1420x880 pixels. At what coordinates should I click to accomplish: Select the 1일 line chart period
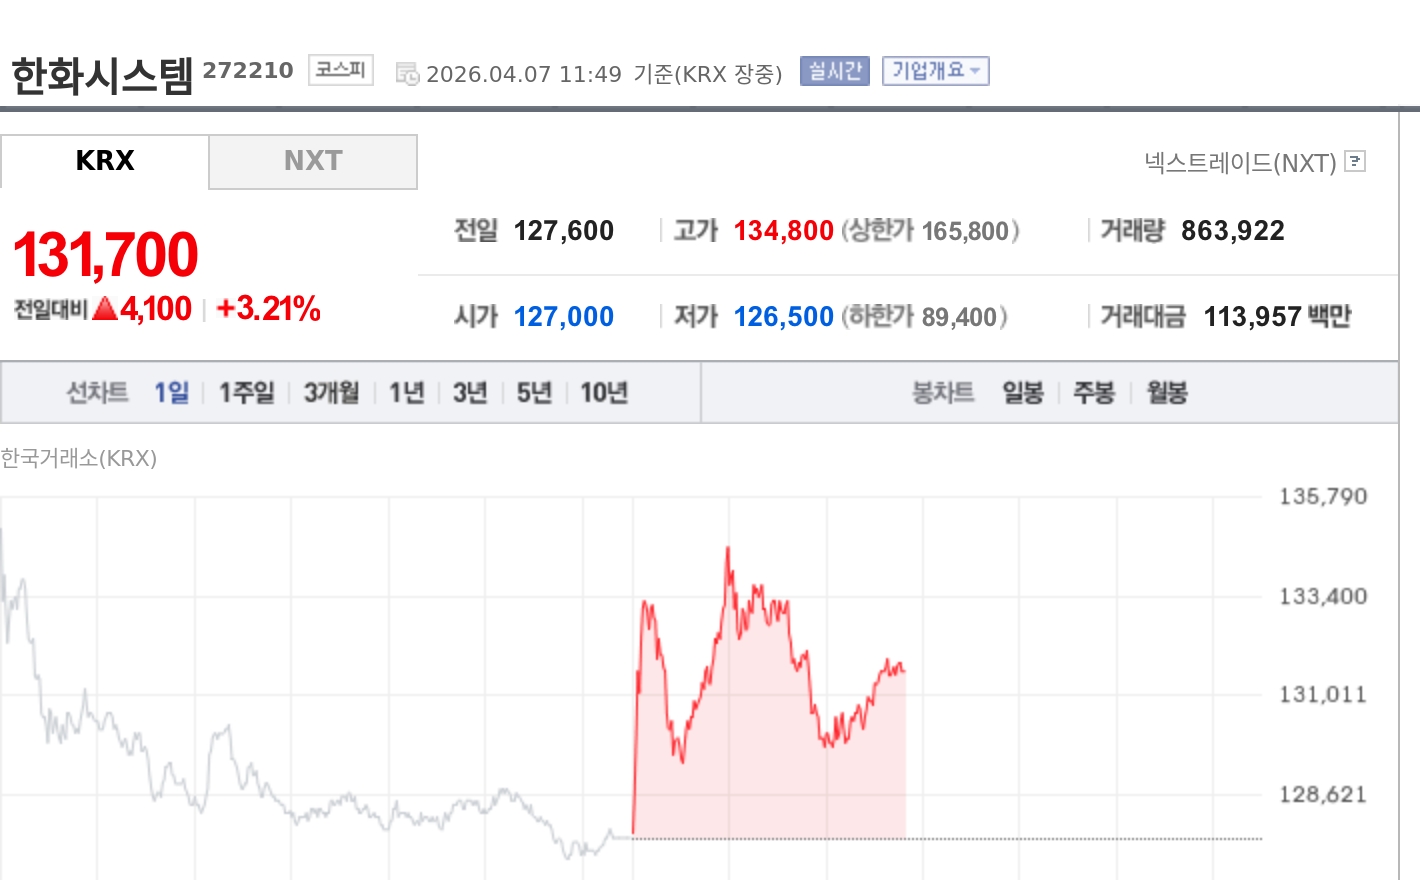click(171, 392)
